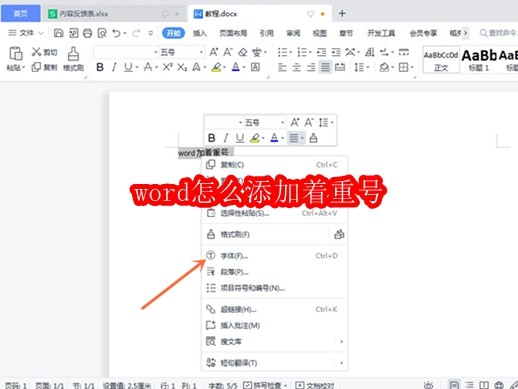Viewport: 518px width, 389px height.
Task: Select justify alignment in ribbon
Action: (325, 67)
